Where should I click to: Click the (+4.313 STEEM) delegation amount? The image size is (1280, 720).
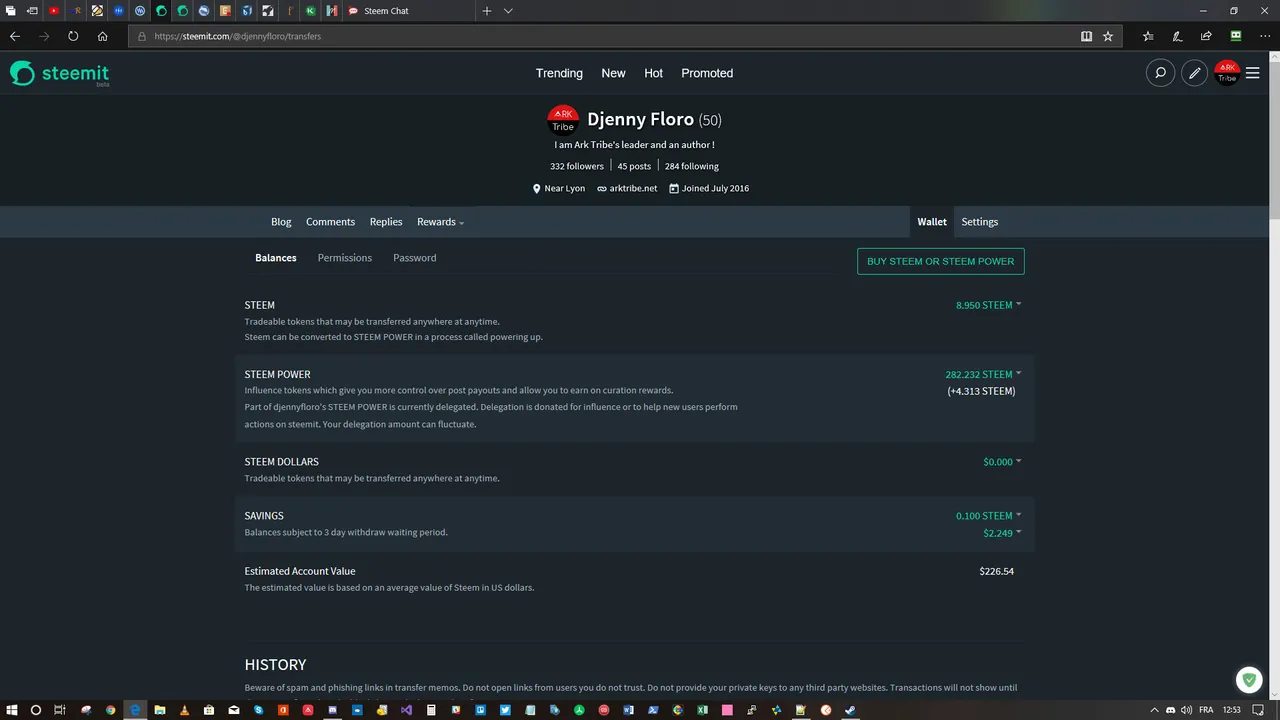(x=981, y=391)
